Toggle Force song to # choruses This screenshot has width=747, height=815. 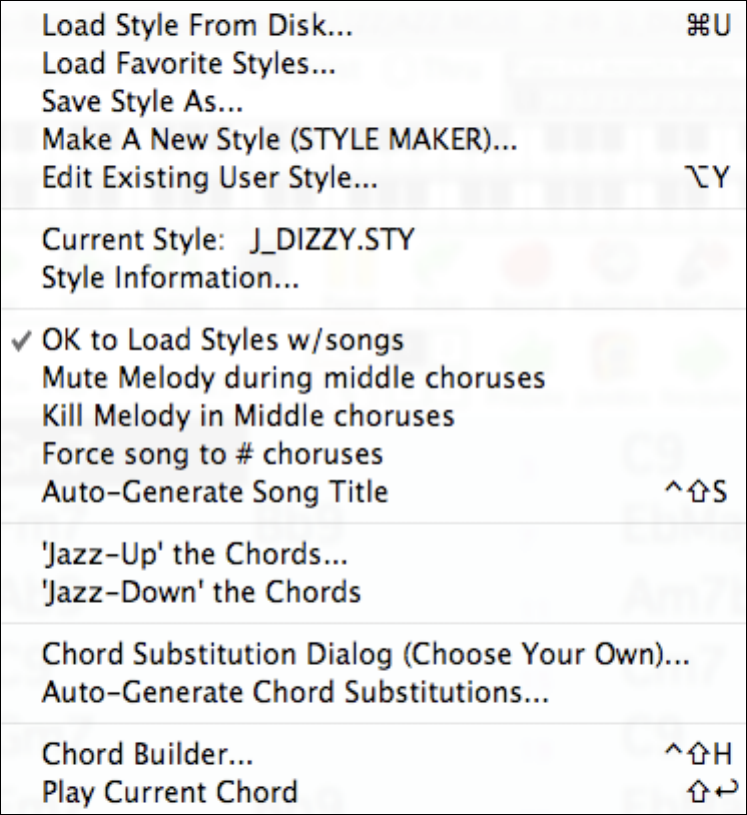pyautogui.click(x=212, y=453)
